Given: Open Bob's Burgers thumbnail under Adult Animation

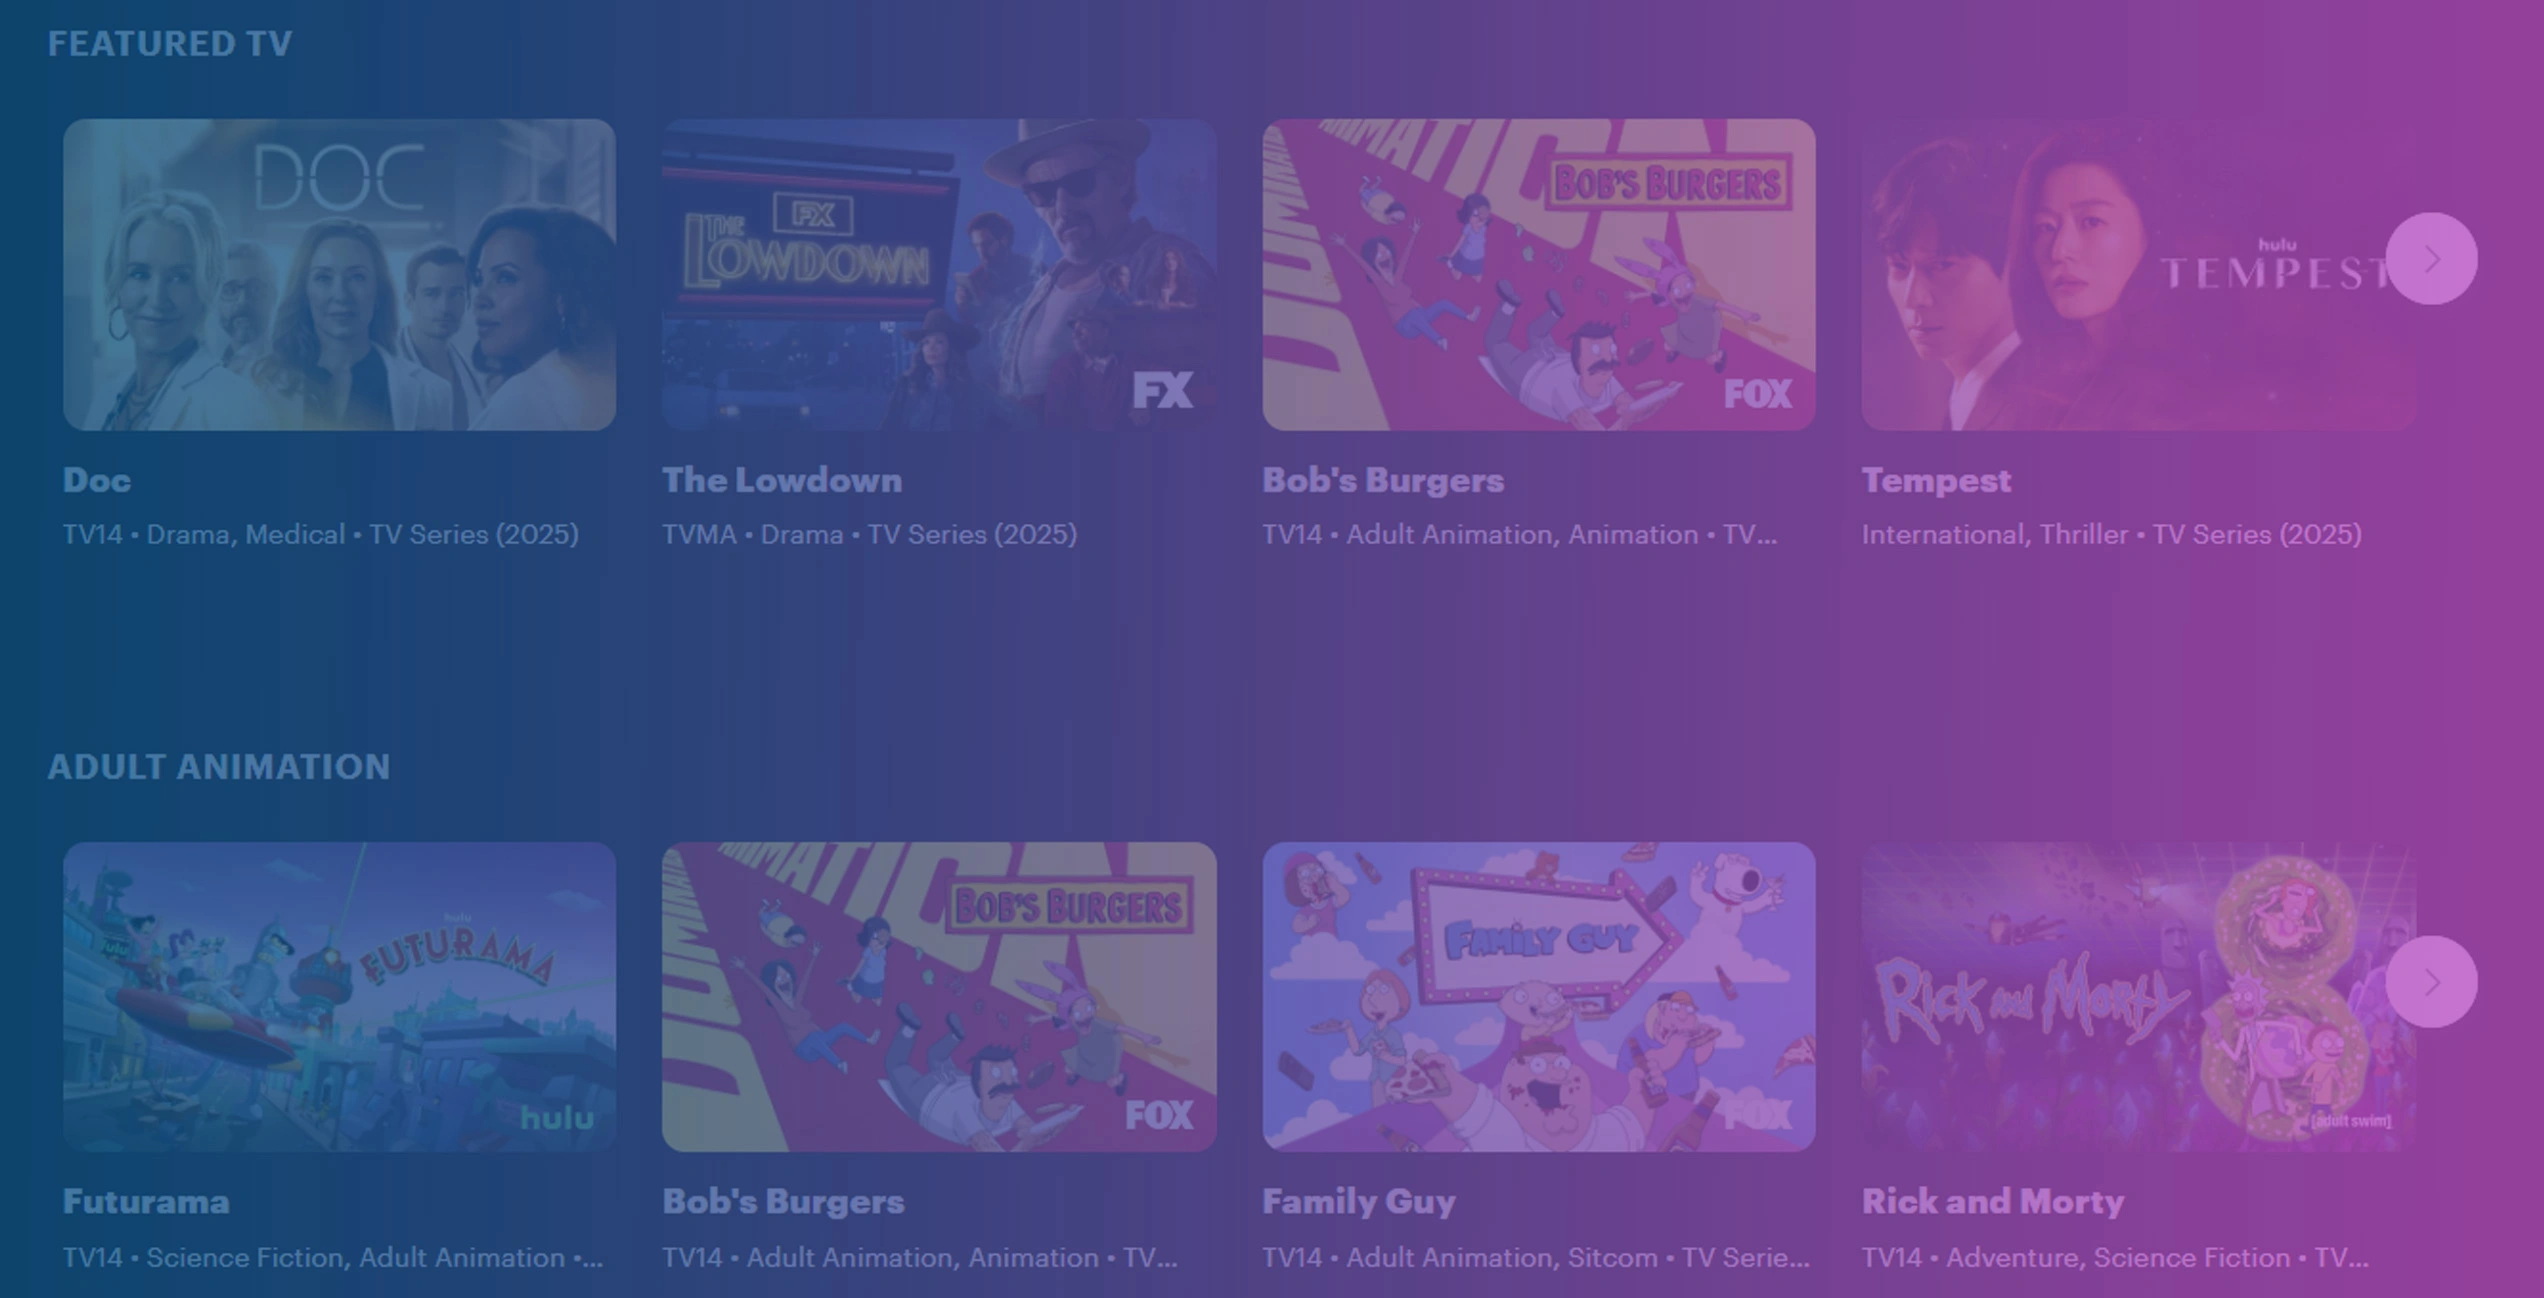Looking at the screenshot, I should (x=939, y=997).
